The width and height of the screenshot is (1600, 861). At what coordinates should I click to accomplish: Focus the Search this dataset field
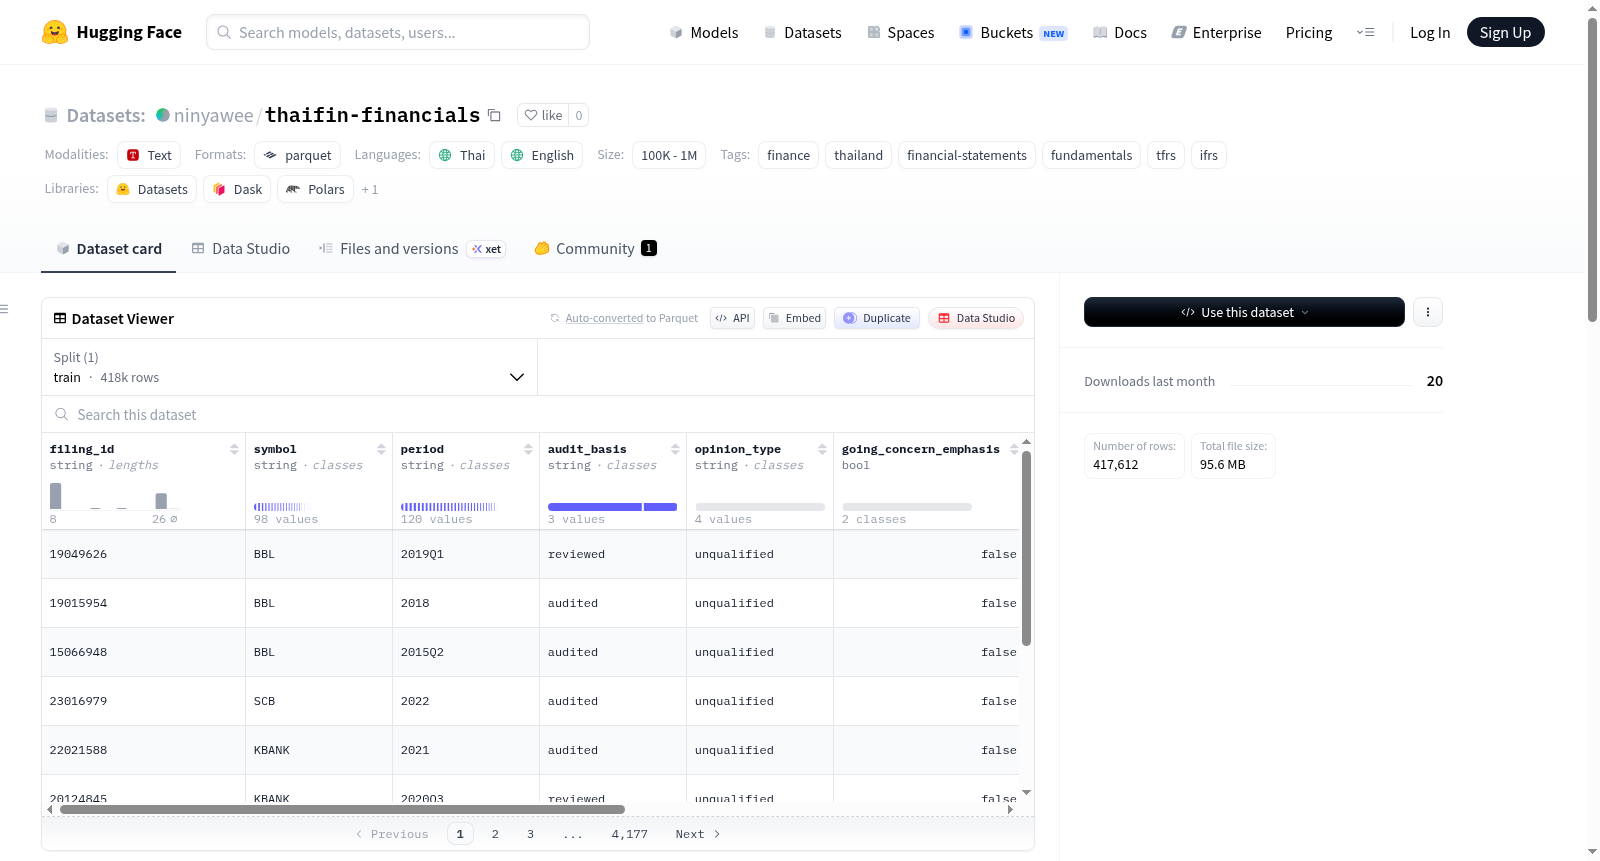pos(538,414)
